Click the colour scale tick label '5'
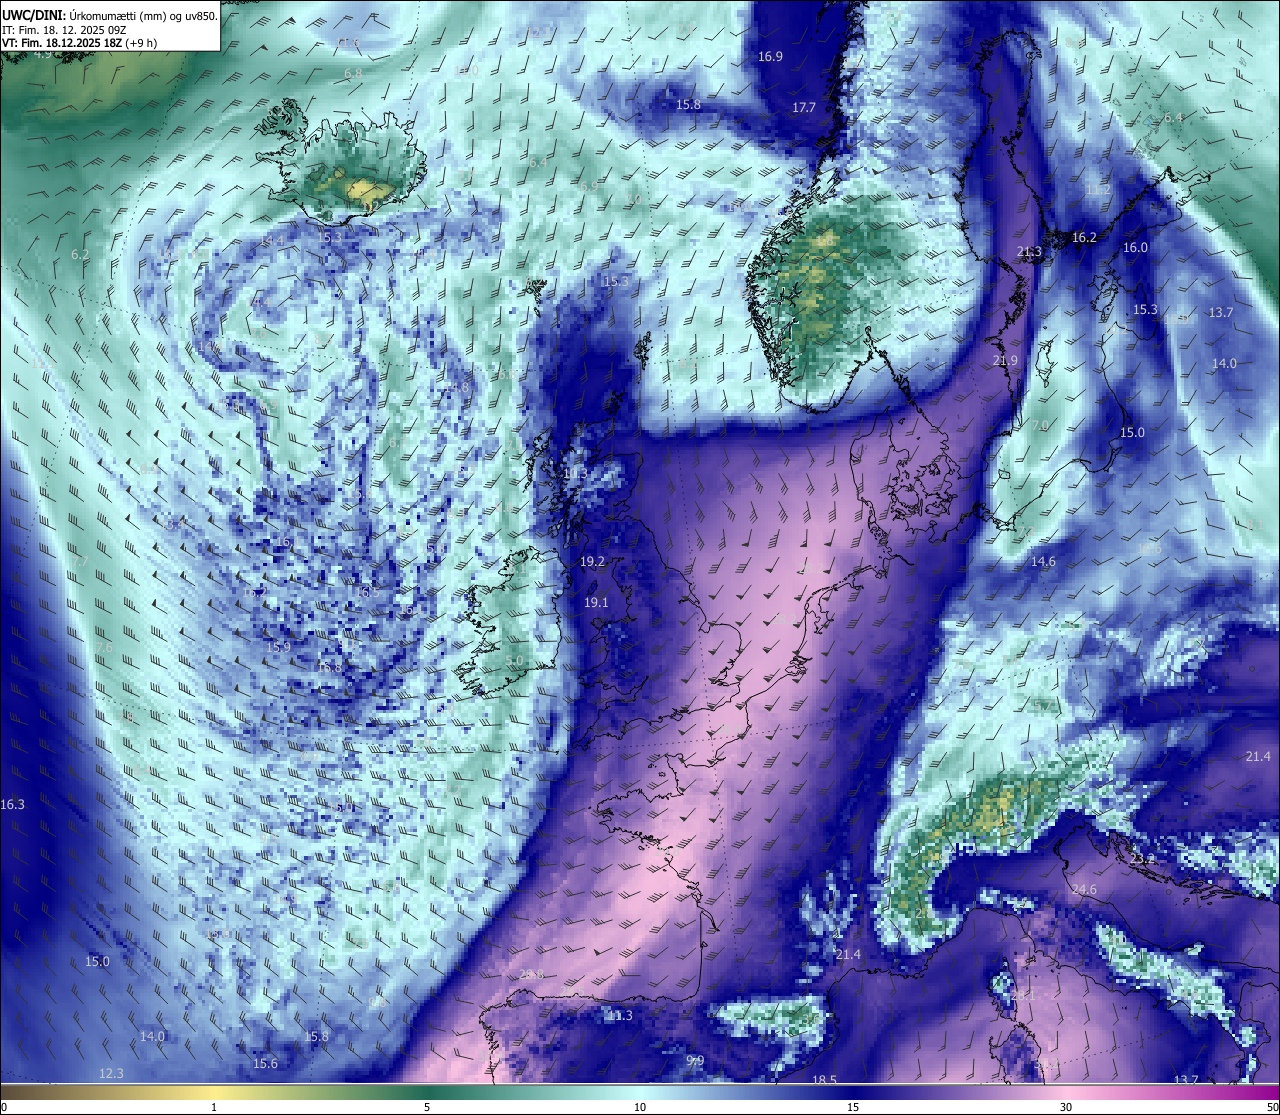1280x1115 pixels. click(x=427, y=1107)
